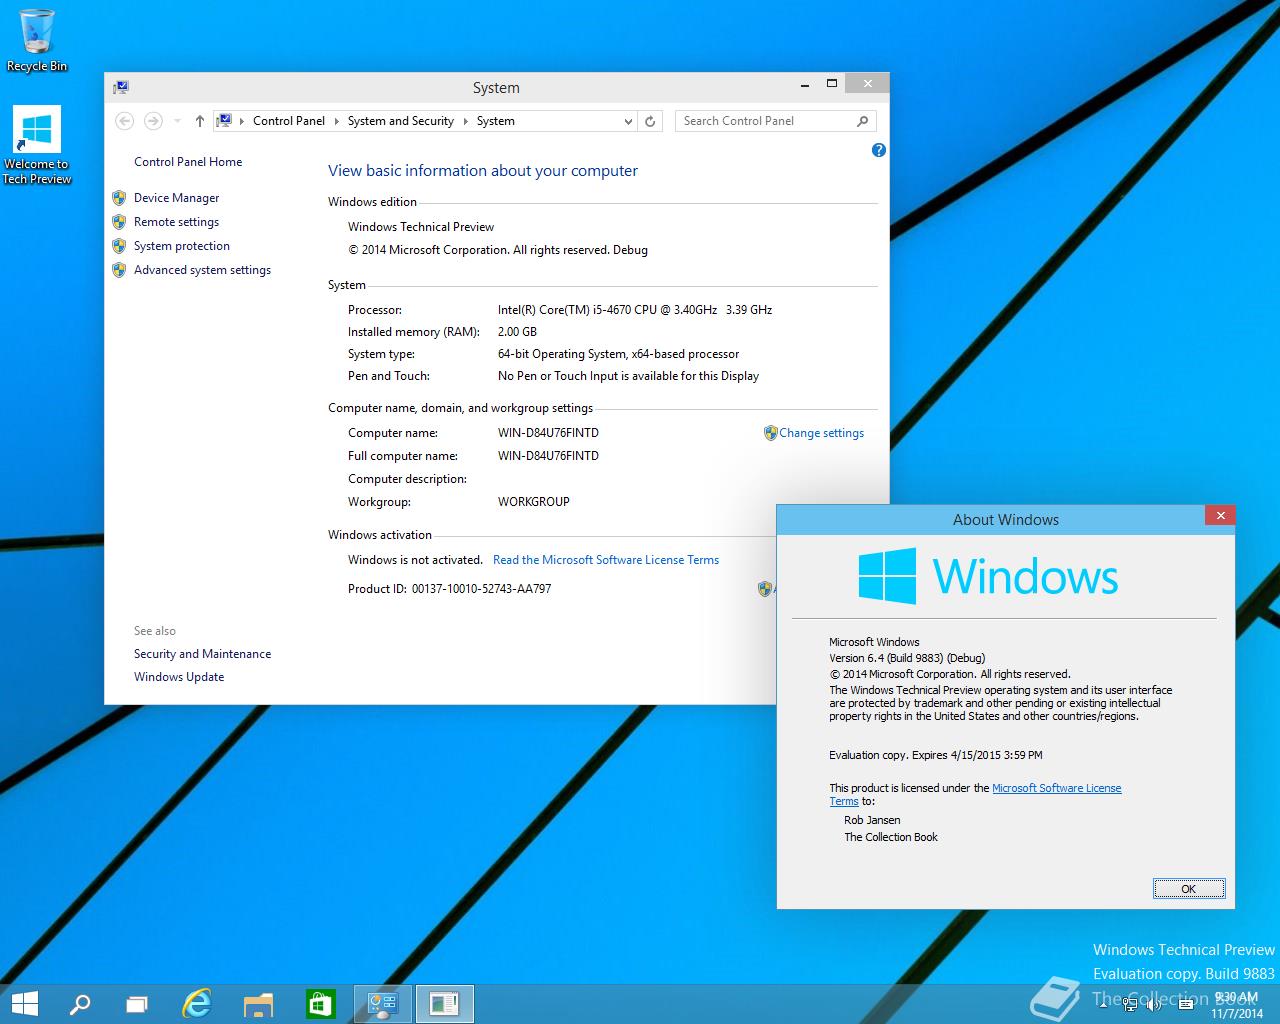Open the Start menu button
Image resolution: width=1280 pixels, height=1024 pixels.
click(24, 1003)
